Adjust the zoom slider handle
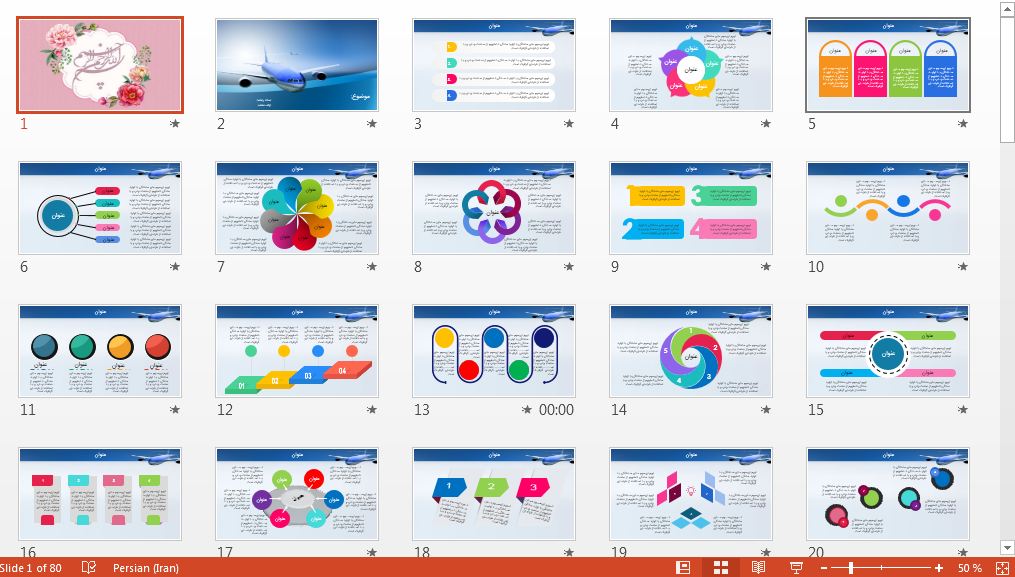 [851, 568]
